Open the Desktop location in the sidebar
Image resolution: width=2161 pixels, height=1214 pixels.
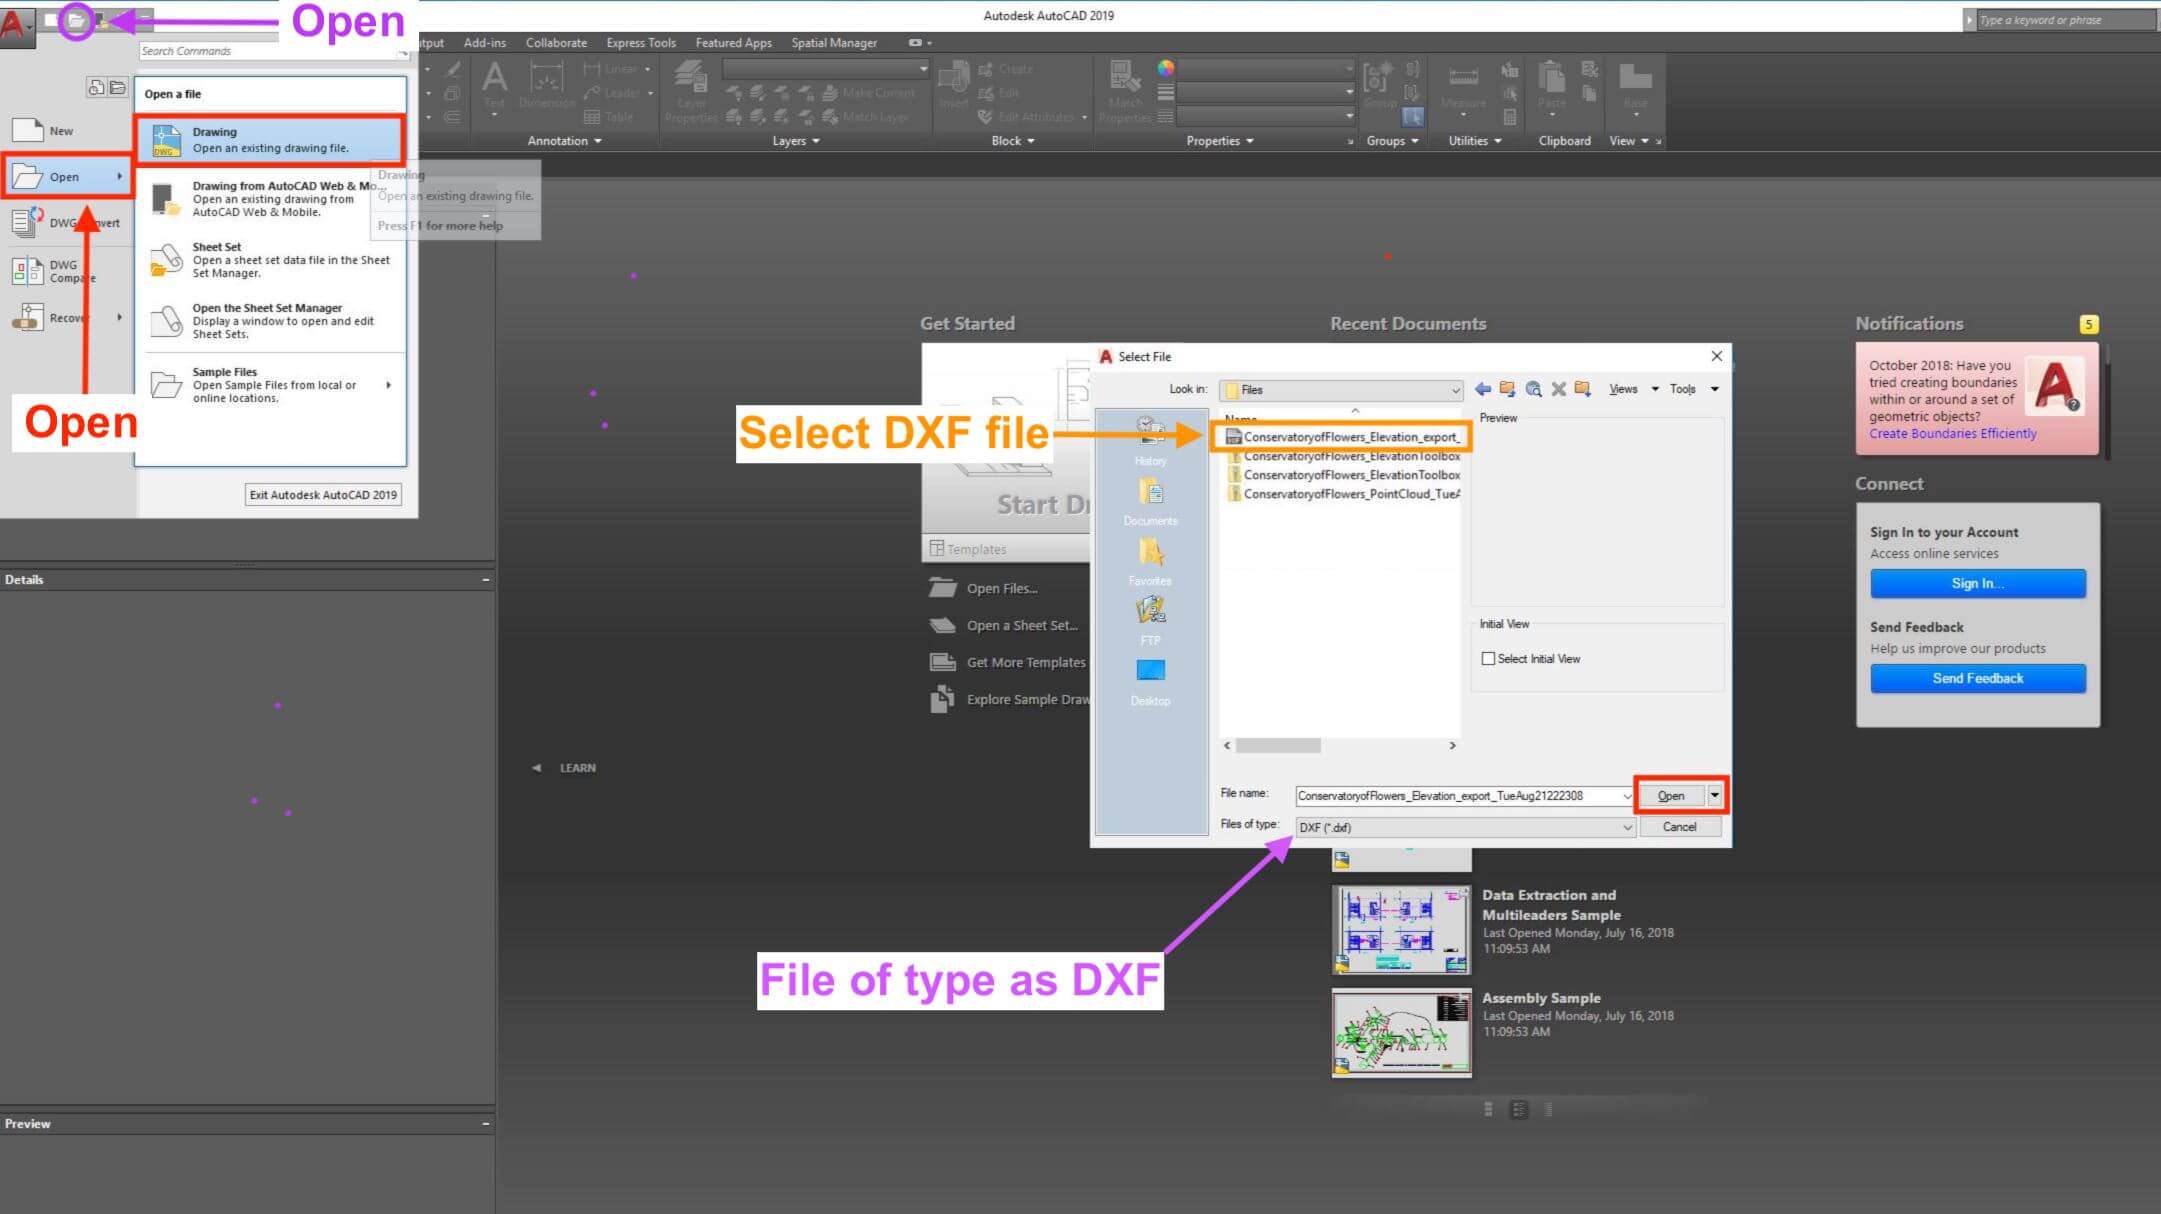[x=1149, y=673]
